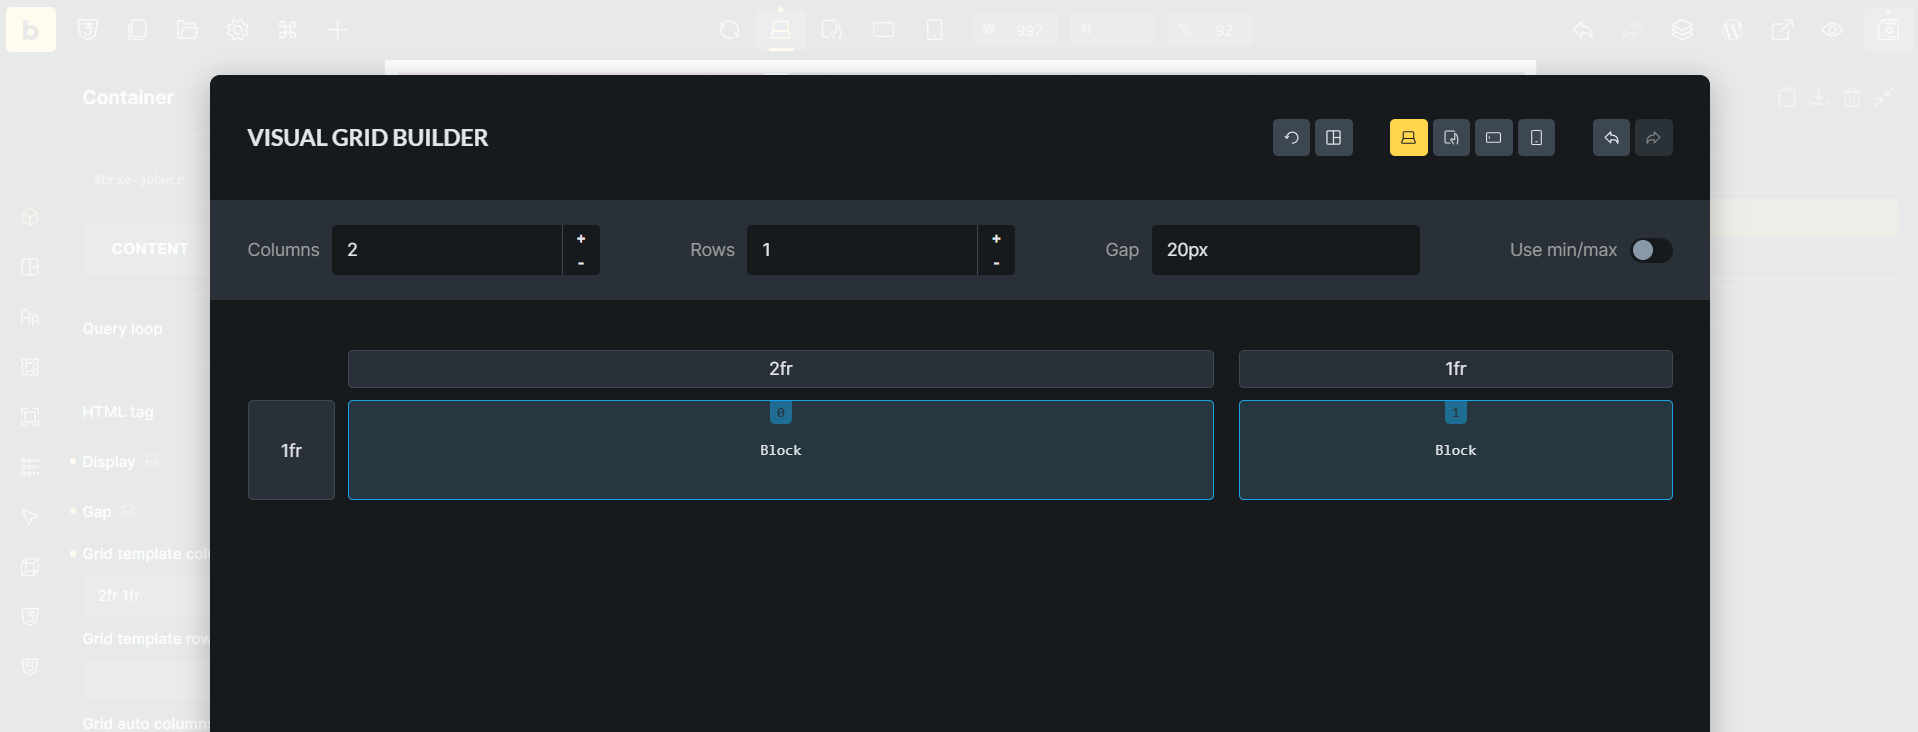The width and height of the screenshot is (1918, 732).
Task: Click the grid layout icon
Action: pos(1333,138)
